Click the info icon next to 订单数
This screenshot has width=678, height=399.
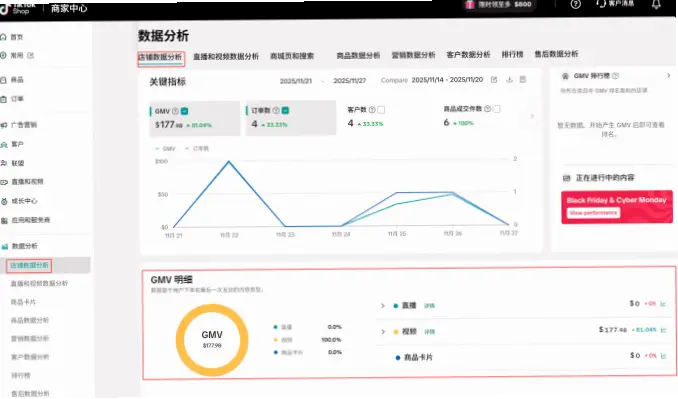[275, 111]
